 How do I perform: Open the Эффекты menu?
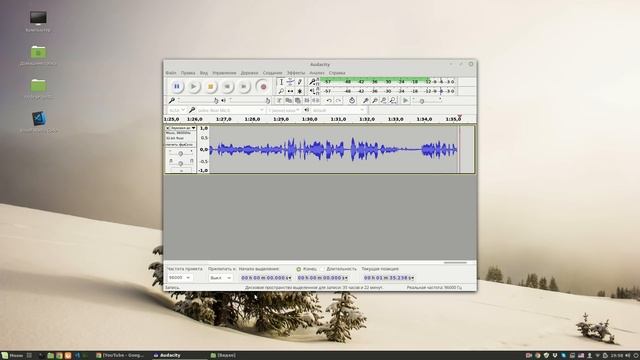point(296,73)
